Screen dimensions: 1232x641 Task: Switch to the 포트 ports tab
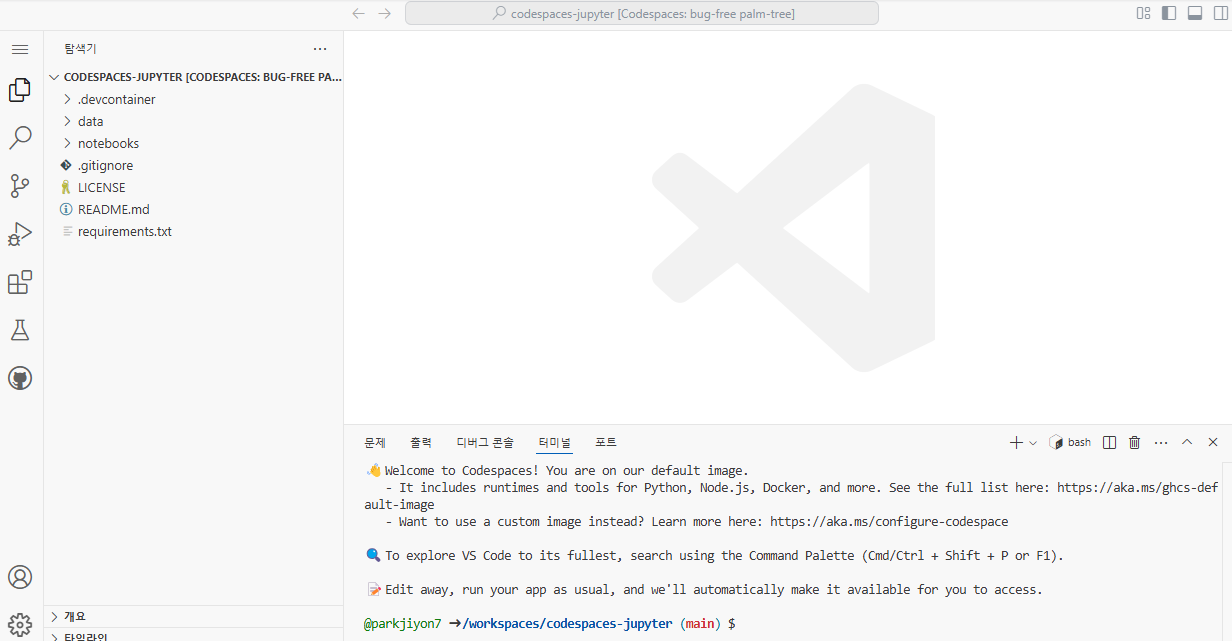(x=606, y=442)
